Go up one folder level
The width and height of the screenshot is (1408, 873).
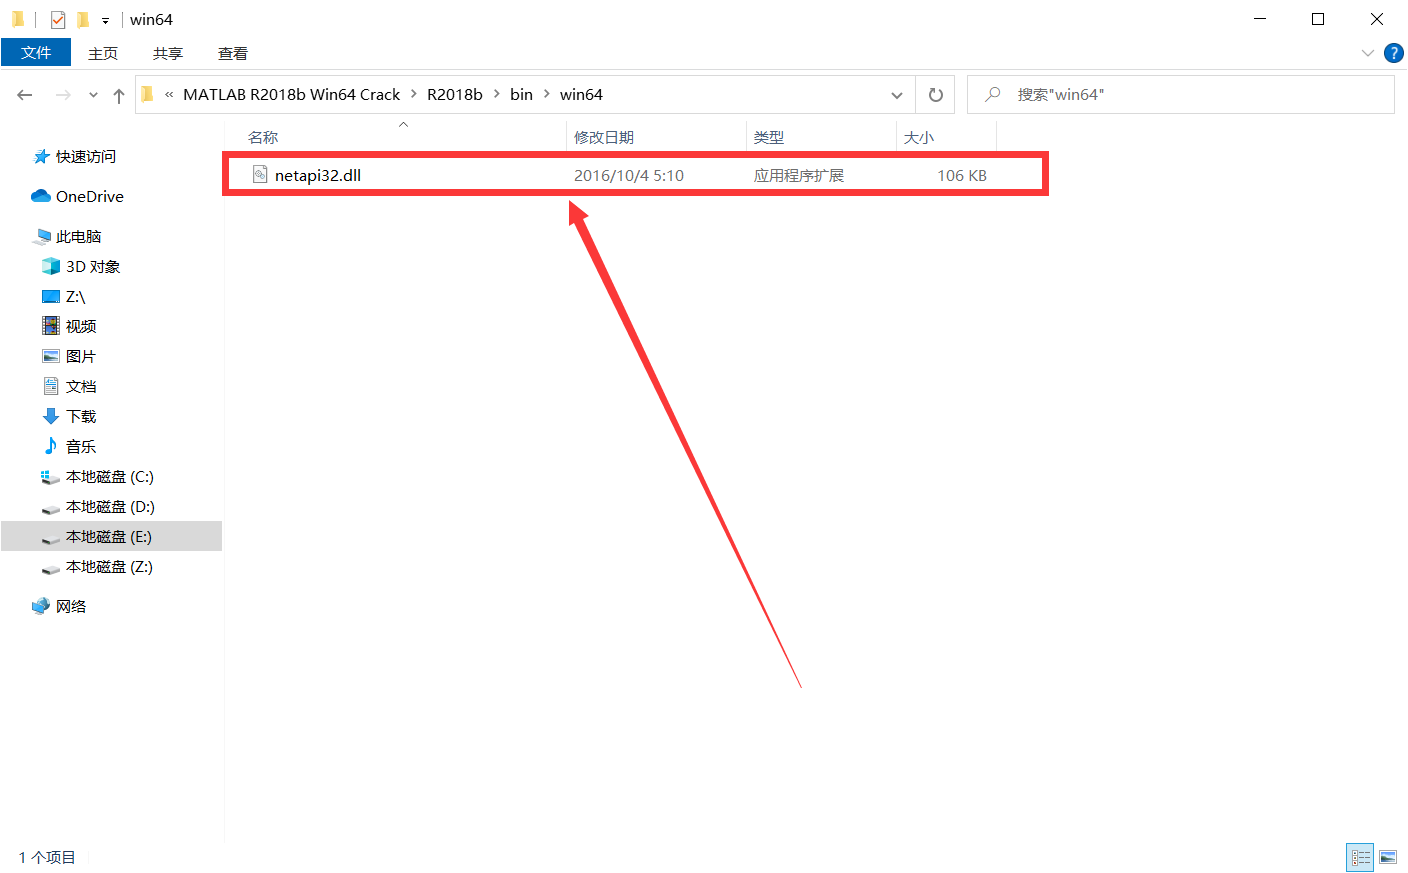point(119,95)
